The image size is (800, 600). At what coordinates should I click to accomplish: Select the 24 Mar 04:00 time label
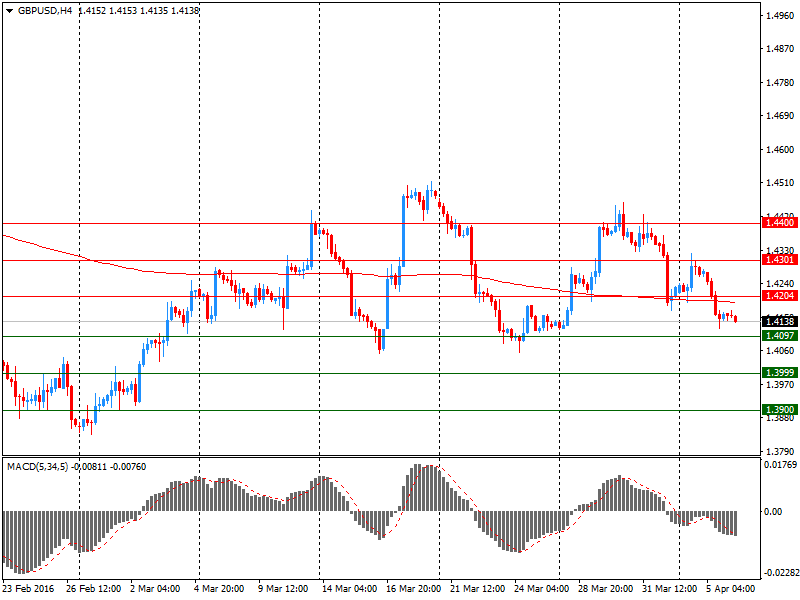point(541,588)
